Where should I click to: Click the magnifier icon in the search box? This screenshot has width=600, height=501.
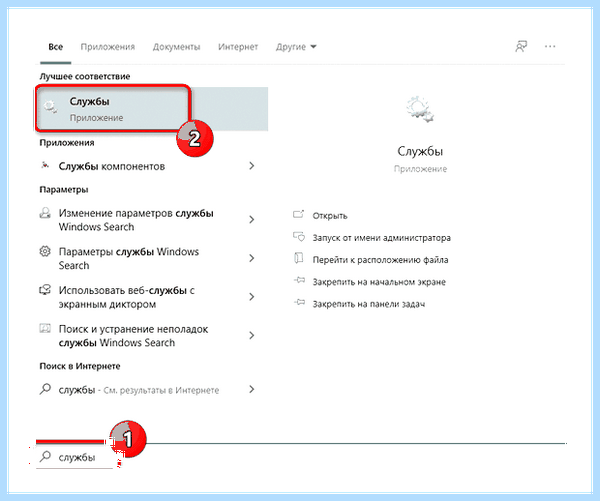[45, 456]
